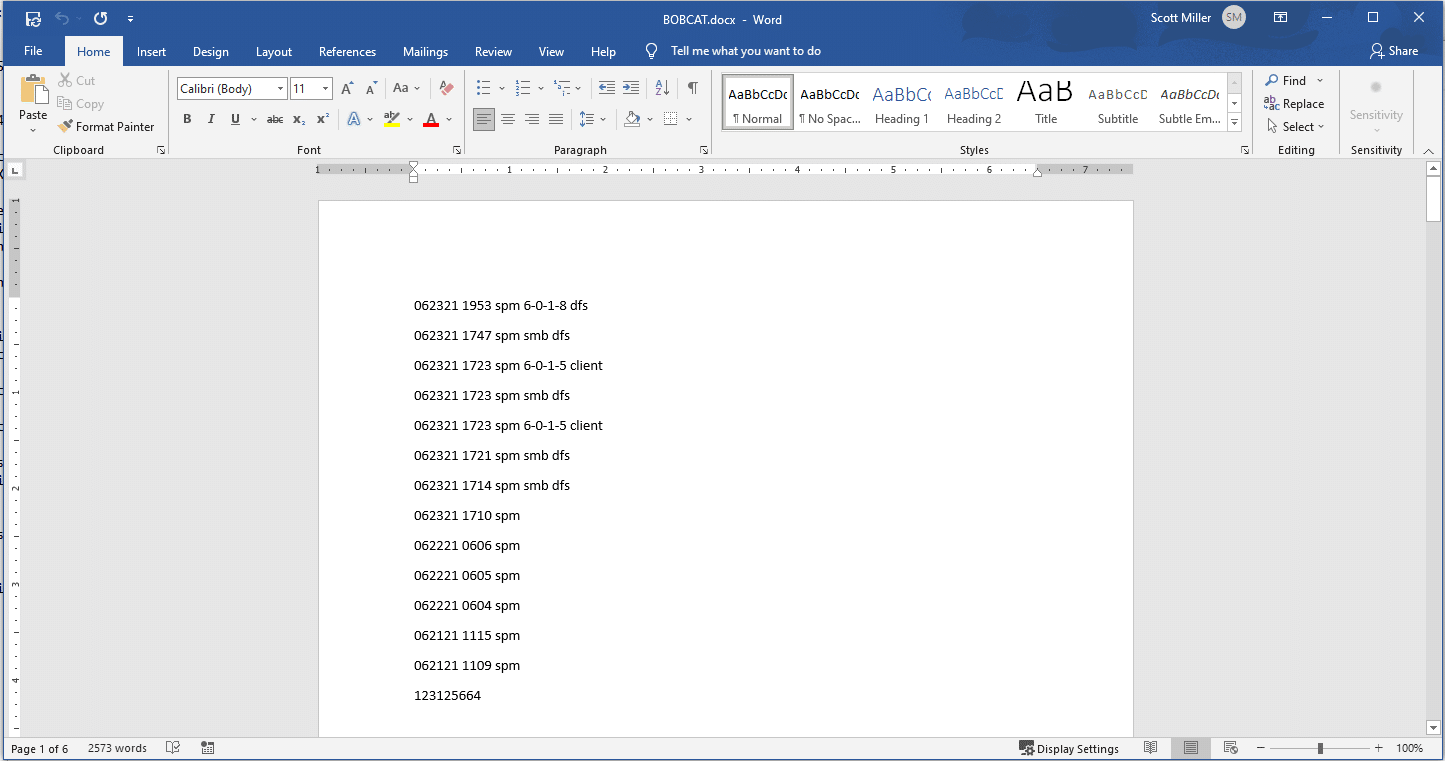Switch to the Layout tab
This screenshot has width=1445, height=761.
273,52
